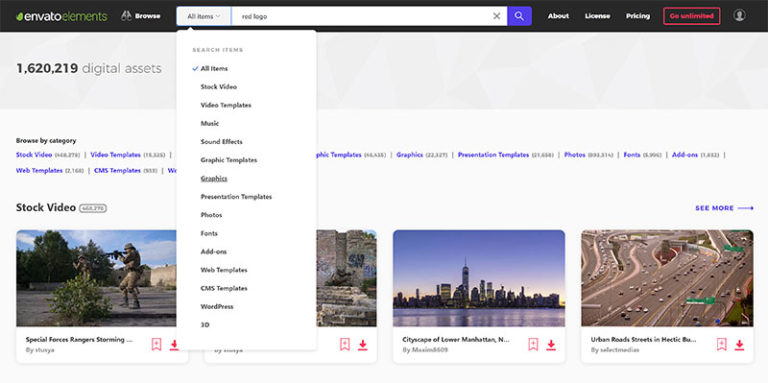Open the License page link

(597, 16)
